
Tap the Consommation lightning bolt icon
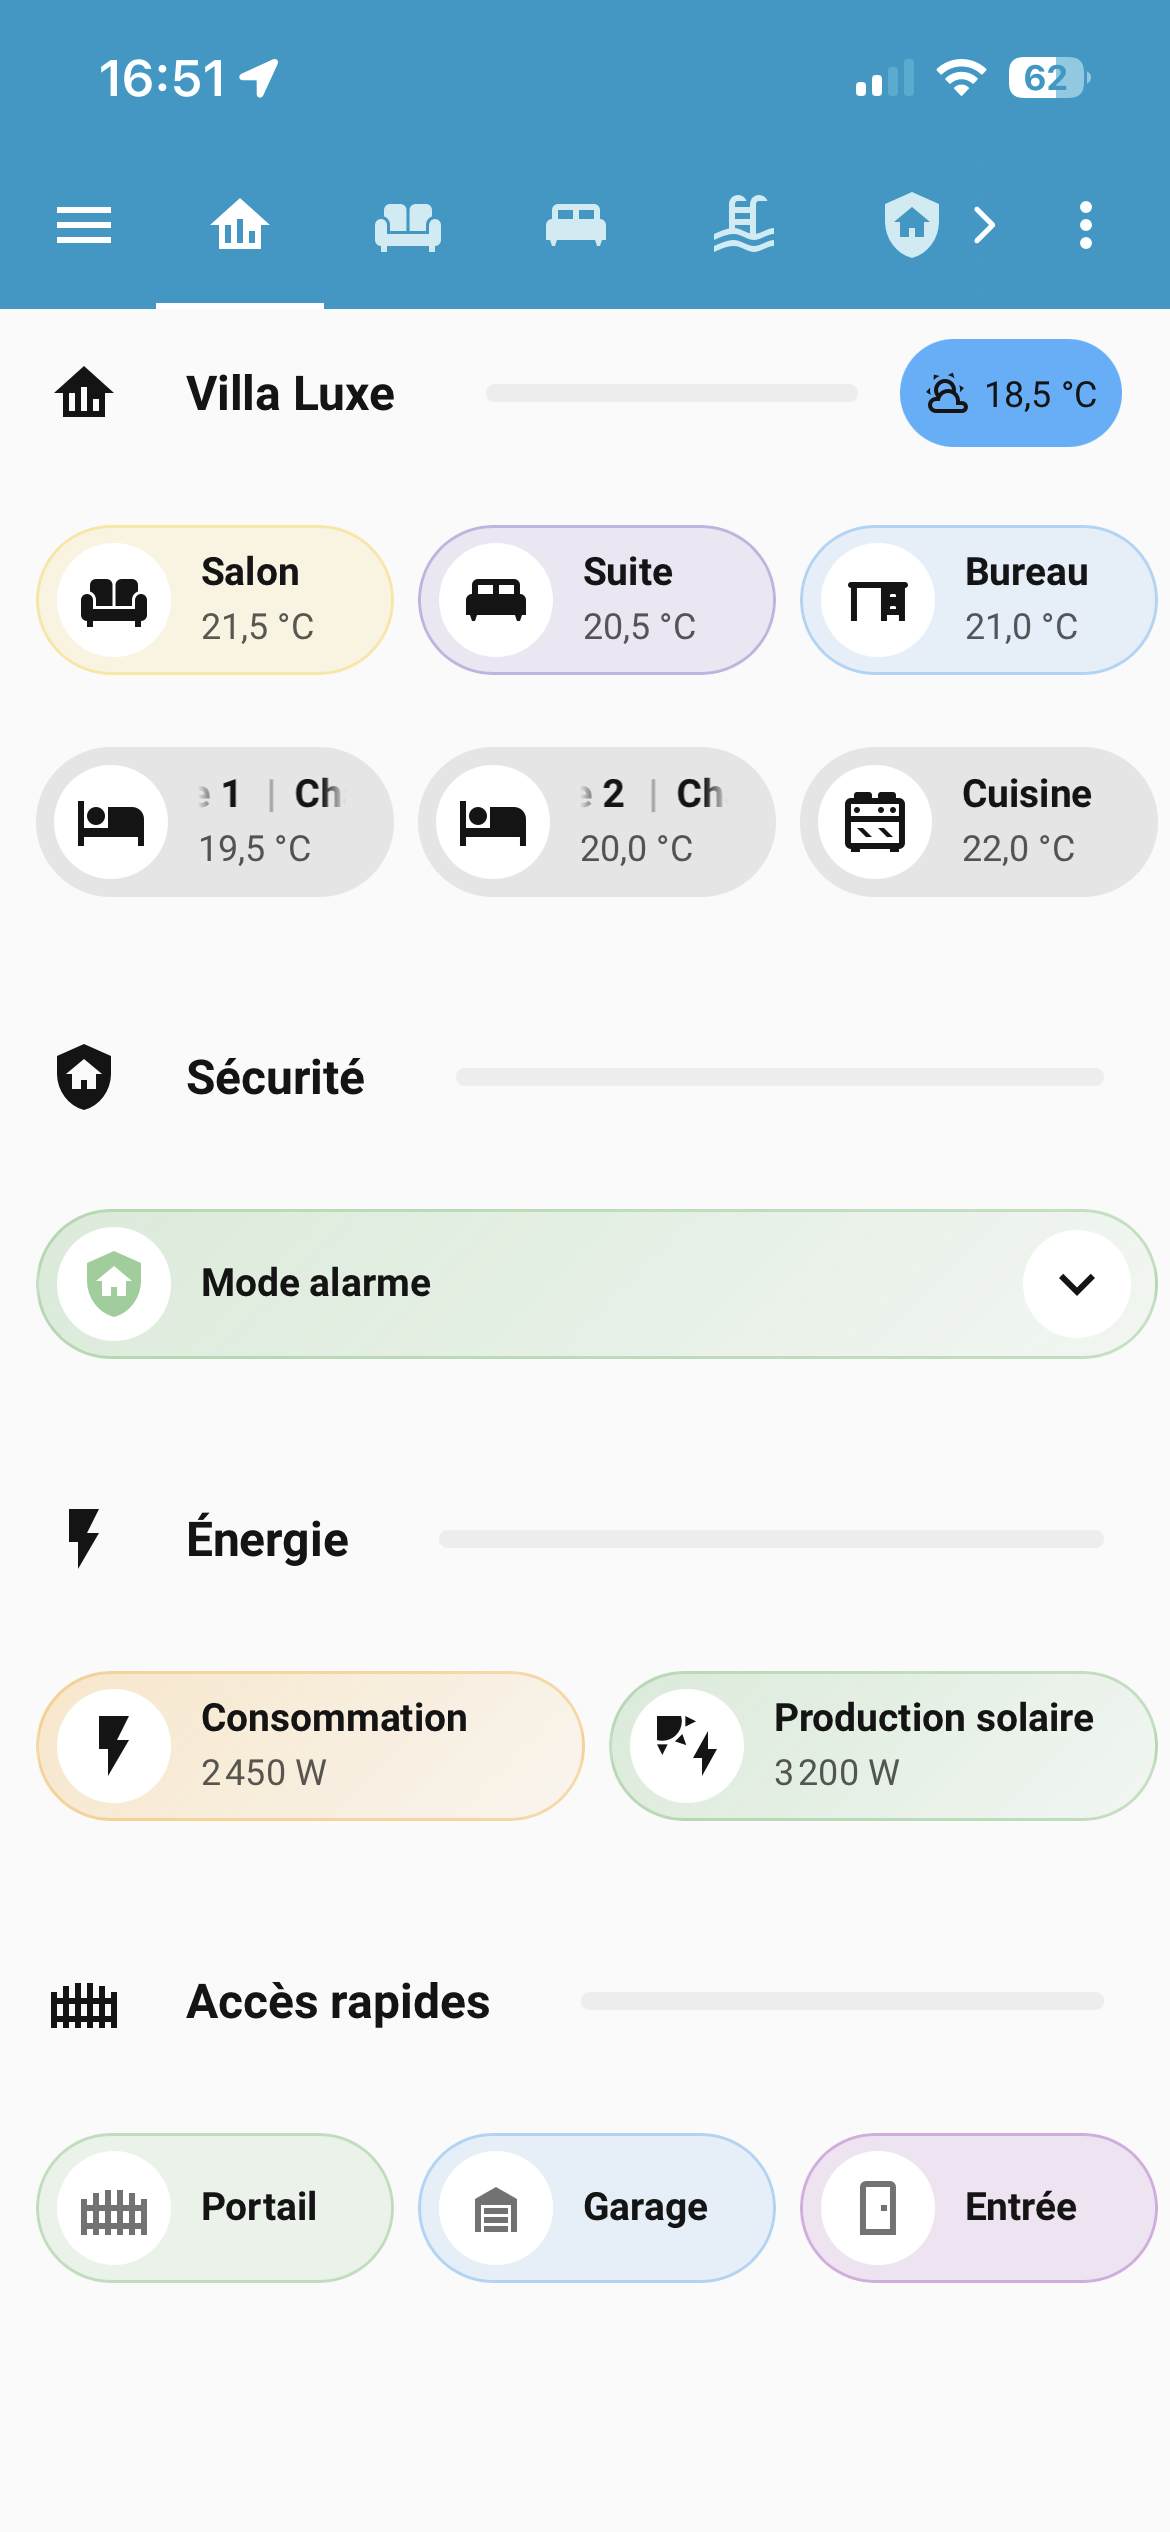pyautogui.click(x=114, y=1746)
